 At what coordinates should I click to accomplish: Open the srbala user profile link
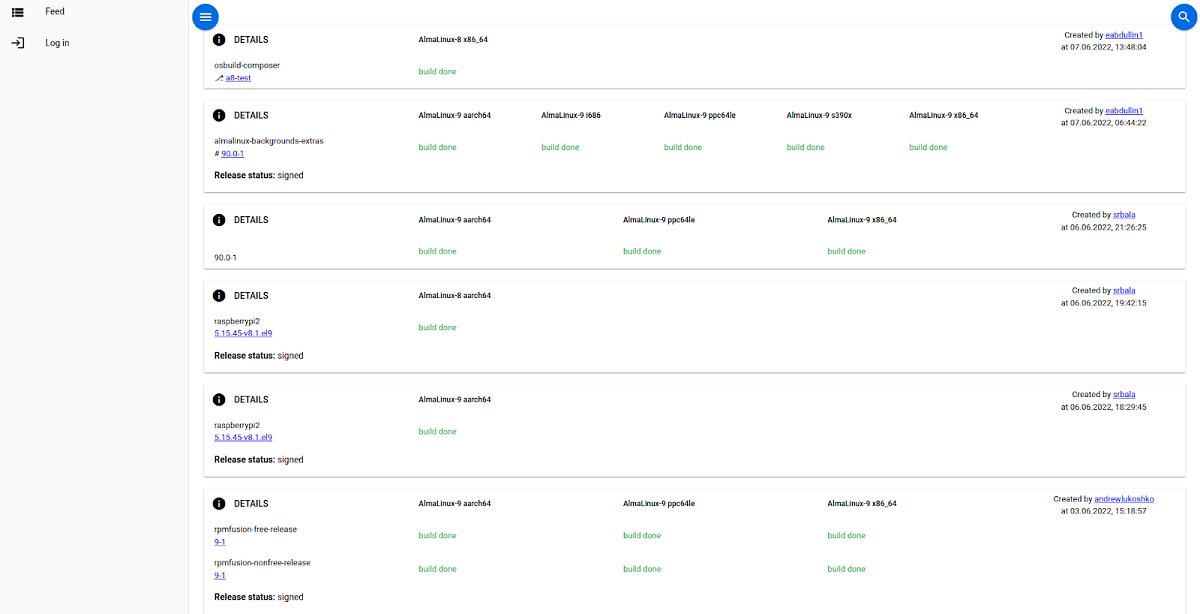click(x=1123, y=214)
